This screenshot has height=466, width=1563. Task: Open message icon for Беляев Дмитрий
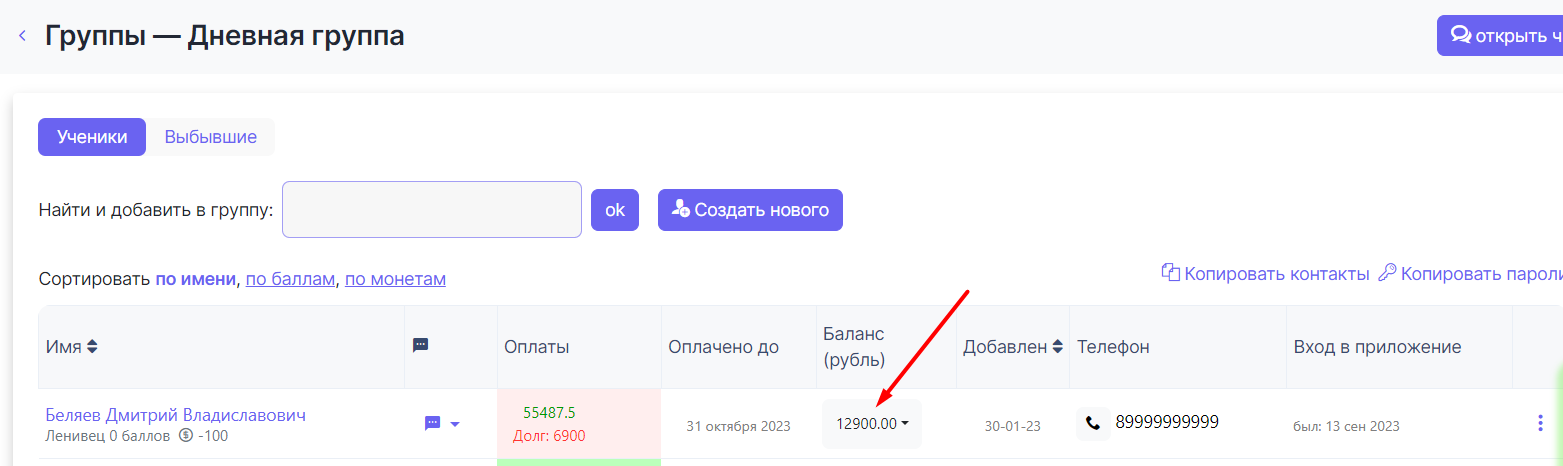(432, 424)
